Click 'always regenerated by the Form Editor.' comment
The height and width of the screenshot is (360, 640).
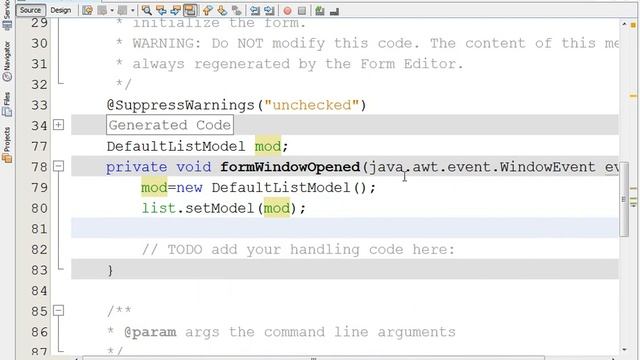298,64
